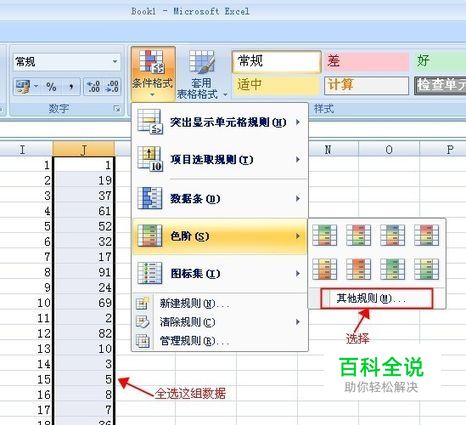Click the 清除规则 clear rules icon
The height and width of the screenshot is (425, 466).
tap(143, 322)
